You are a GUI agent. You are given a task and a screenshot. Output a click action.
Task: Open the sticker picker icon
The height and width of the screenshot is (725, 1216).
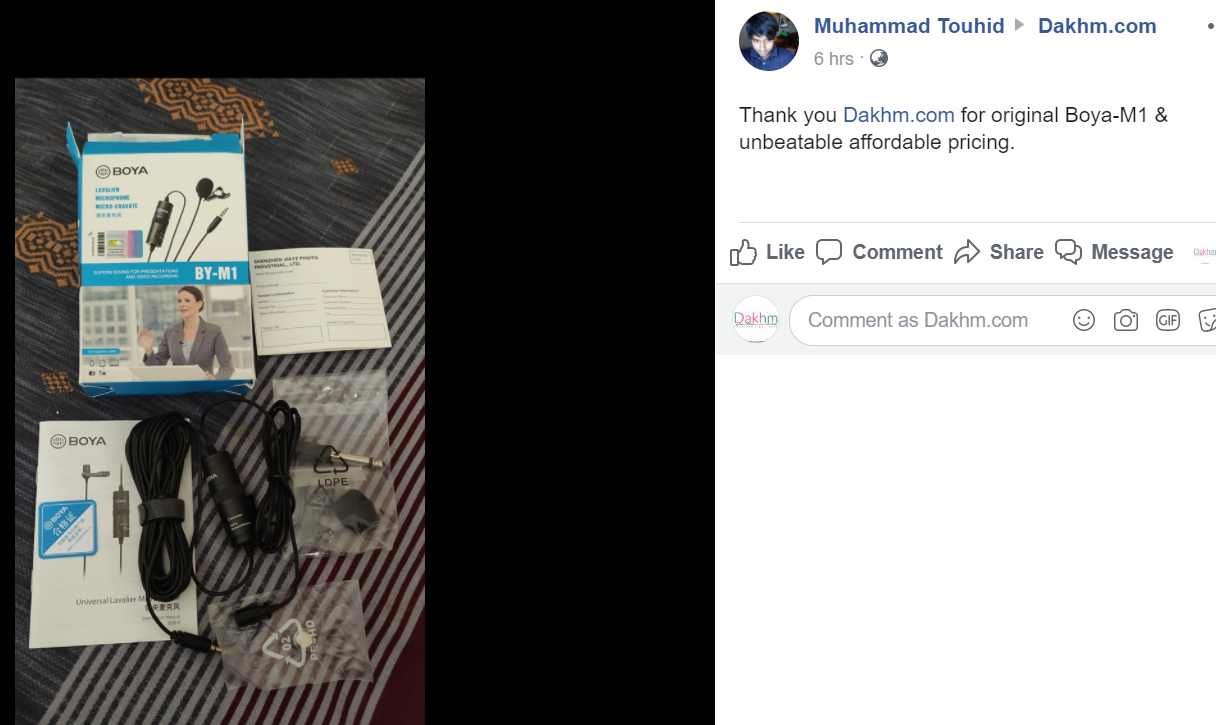pyautogui.click(x=1207, y=320)
